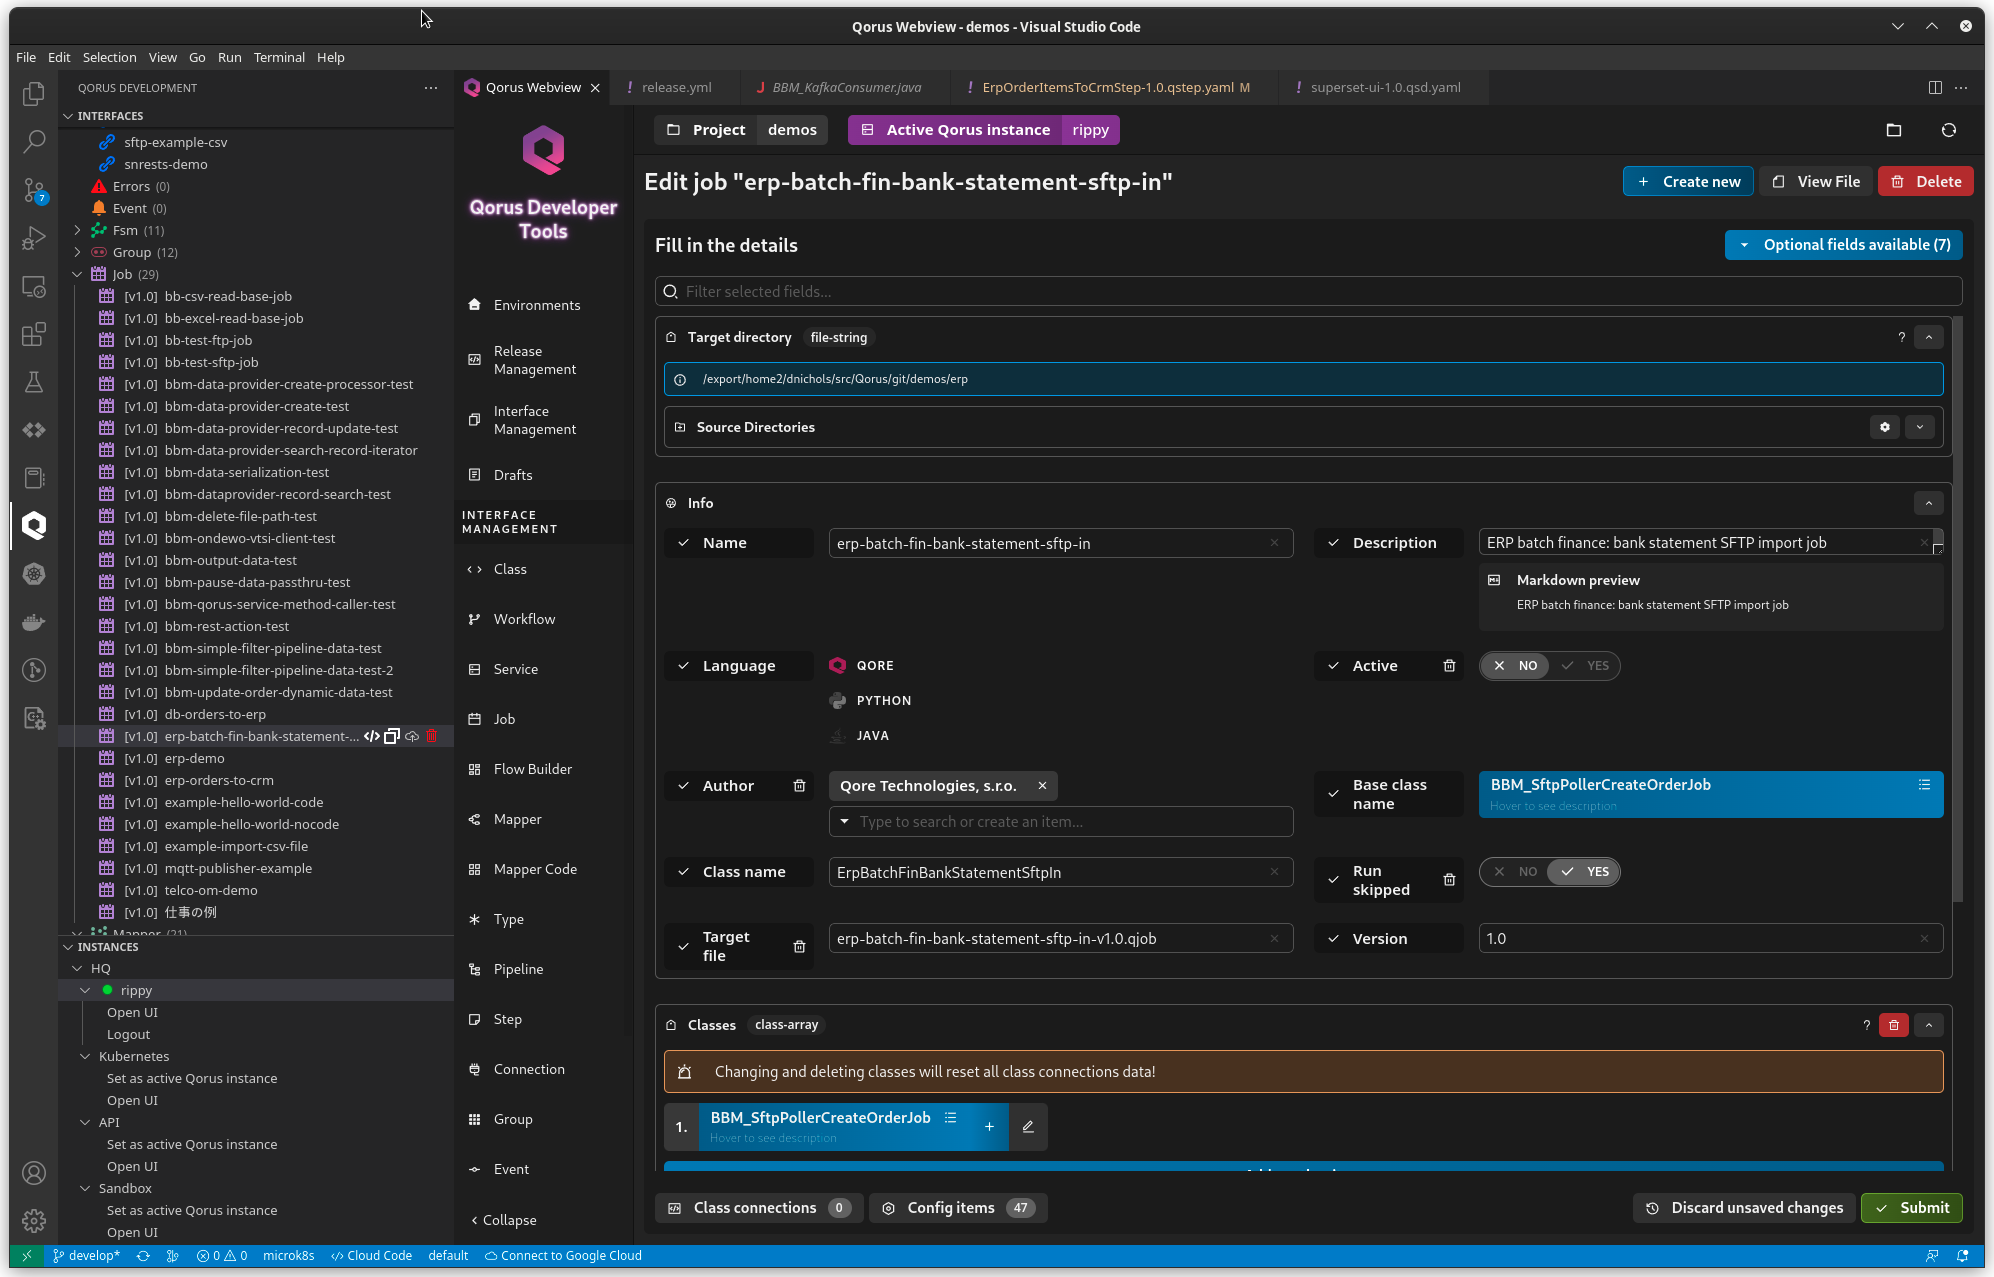Switch to release.yml tab
Screen dimensions: 1994x1277
tap(677, 88)
